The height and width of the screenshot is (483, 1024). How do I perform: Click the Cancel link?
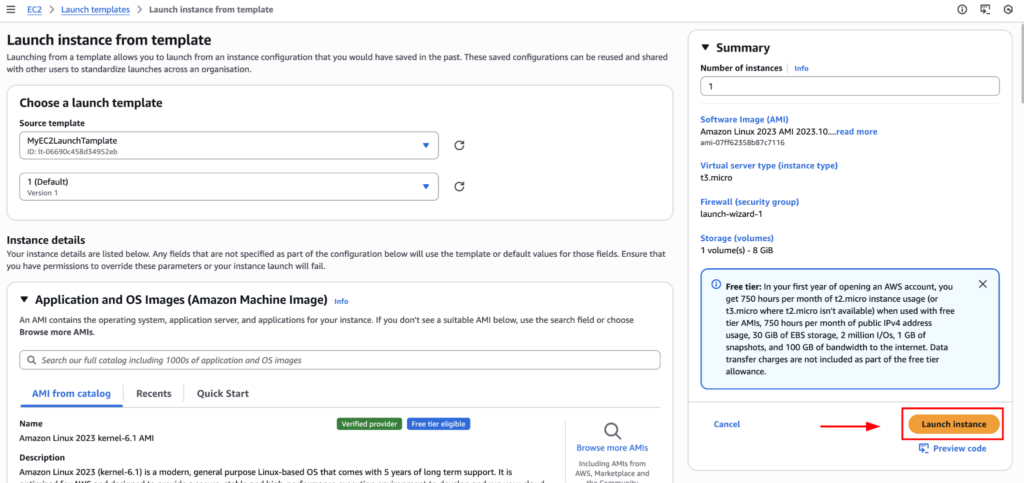coord(726,424)
